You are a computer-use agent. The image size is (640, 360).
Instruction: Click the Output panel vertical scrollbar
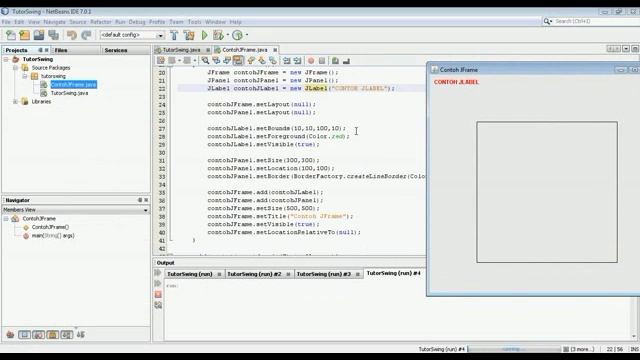(x=634, y=319)
